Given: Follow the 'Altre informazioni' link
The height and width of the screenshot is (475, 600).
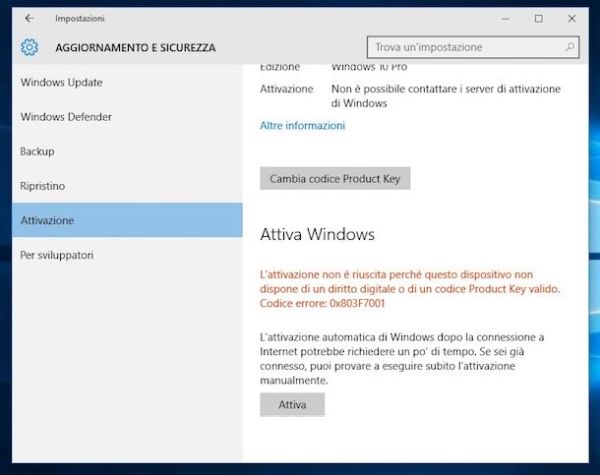Looking at the screenshot, I should pyautogui.click(x=302, y=126).
